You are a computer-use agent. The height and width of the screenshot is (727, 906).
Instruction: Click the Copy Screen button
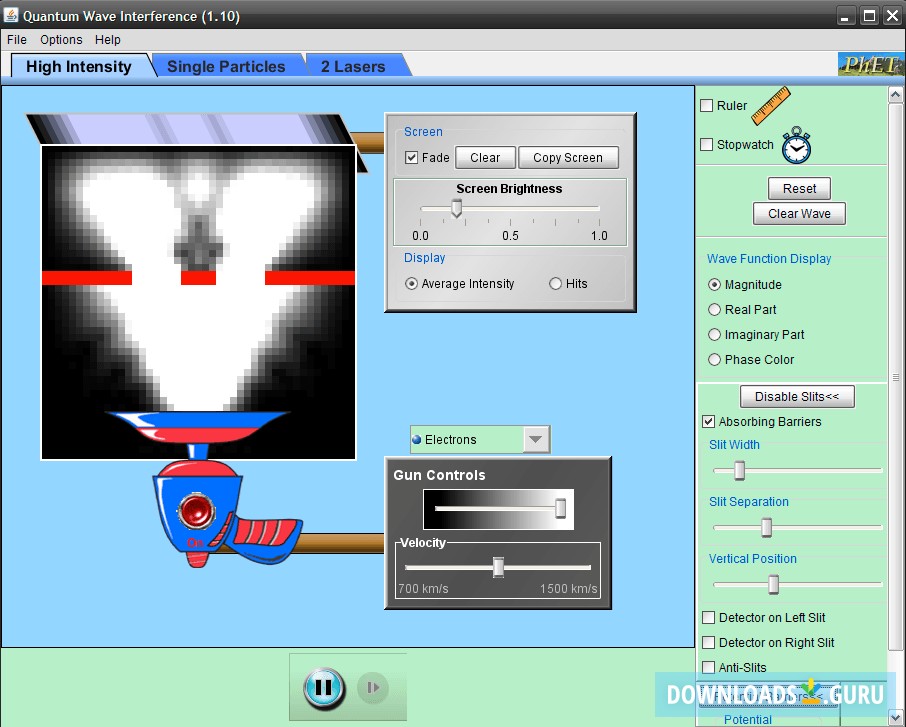(x=567, y=158)
